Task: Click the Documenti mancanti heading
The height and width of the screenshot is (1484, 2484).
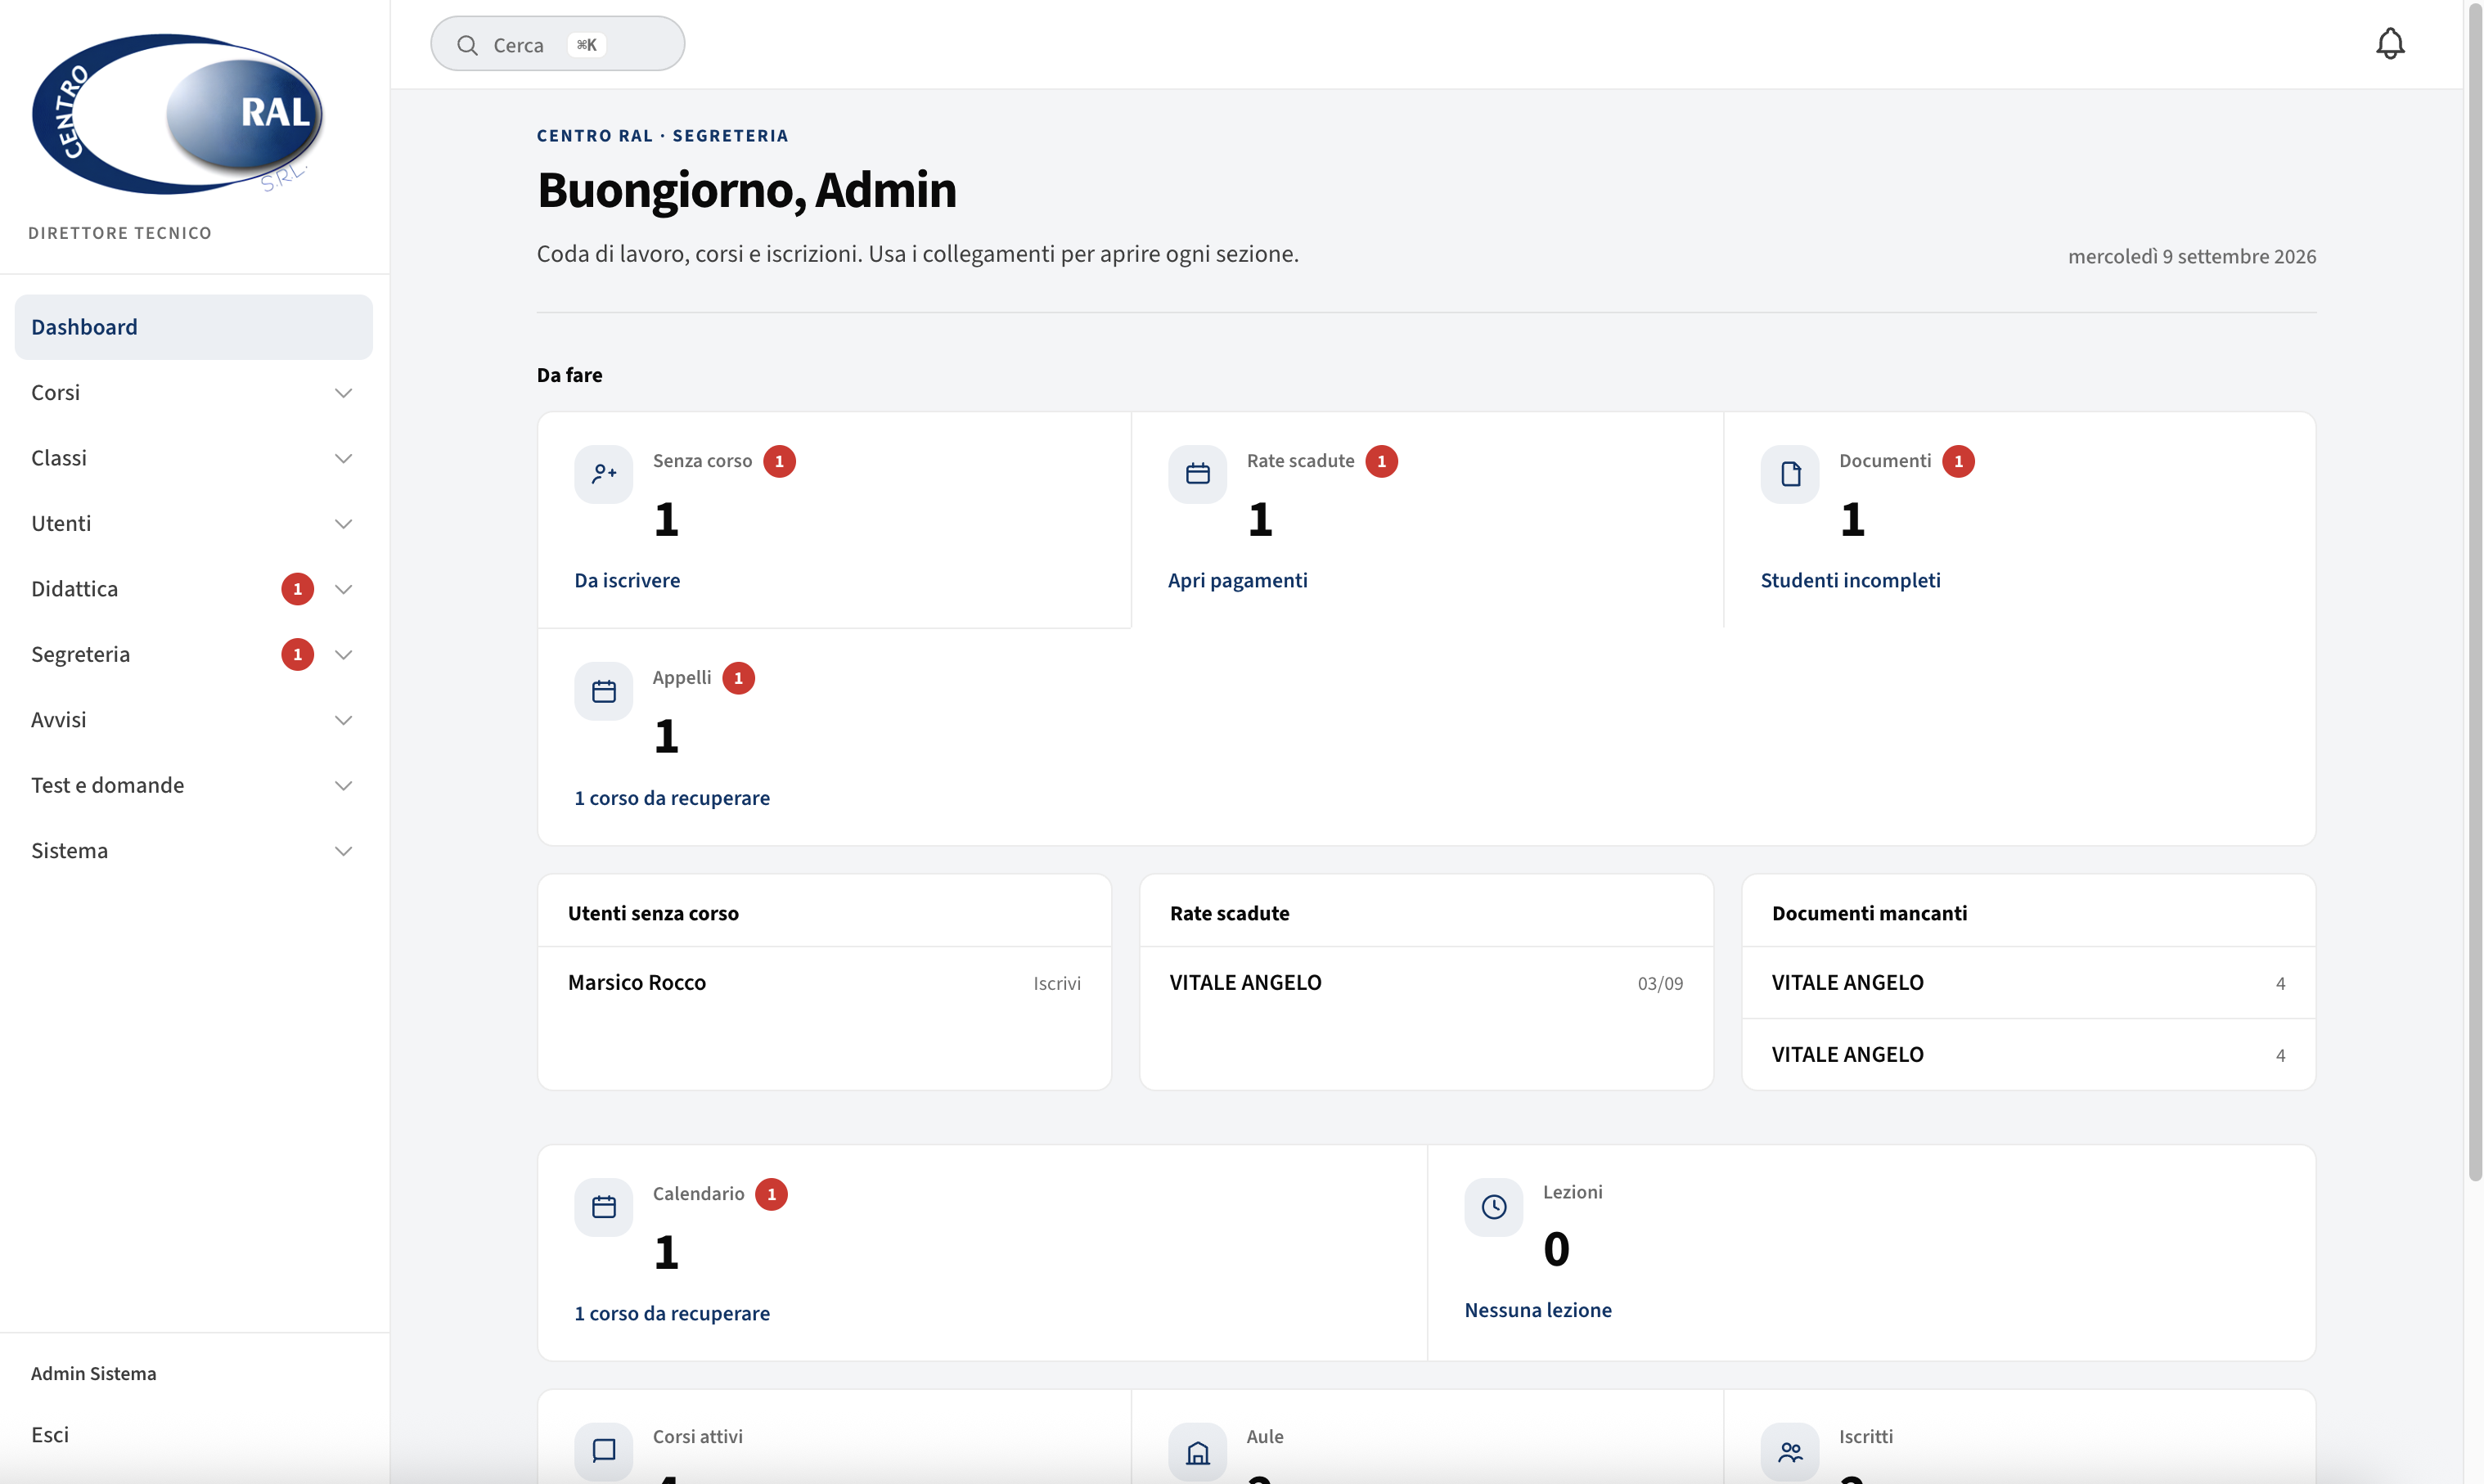Action: click(1869, 913)
